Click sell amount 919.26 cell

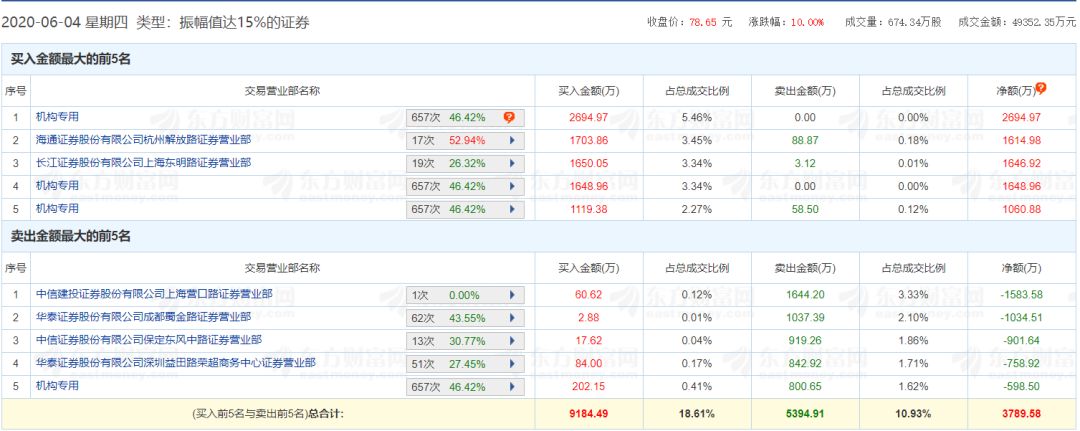[804, 340]
